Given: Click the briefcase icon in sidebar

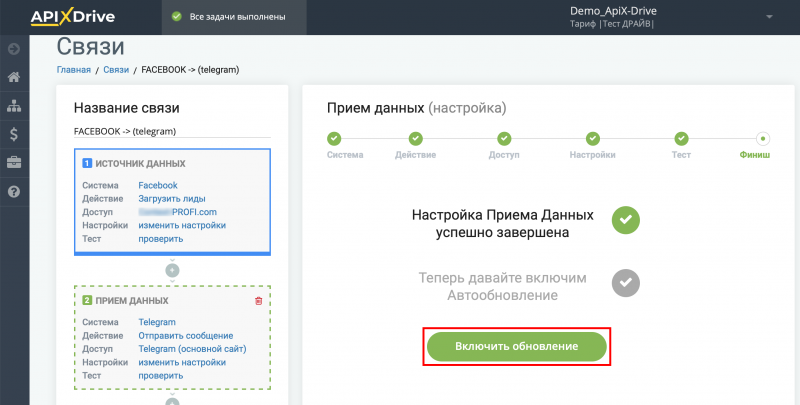Looking at the screenshot, I should click(x=14, y=162).
